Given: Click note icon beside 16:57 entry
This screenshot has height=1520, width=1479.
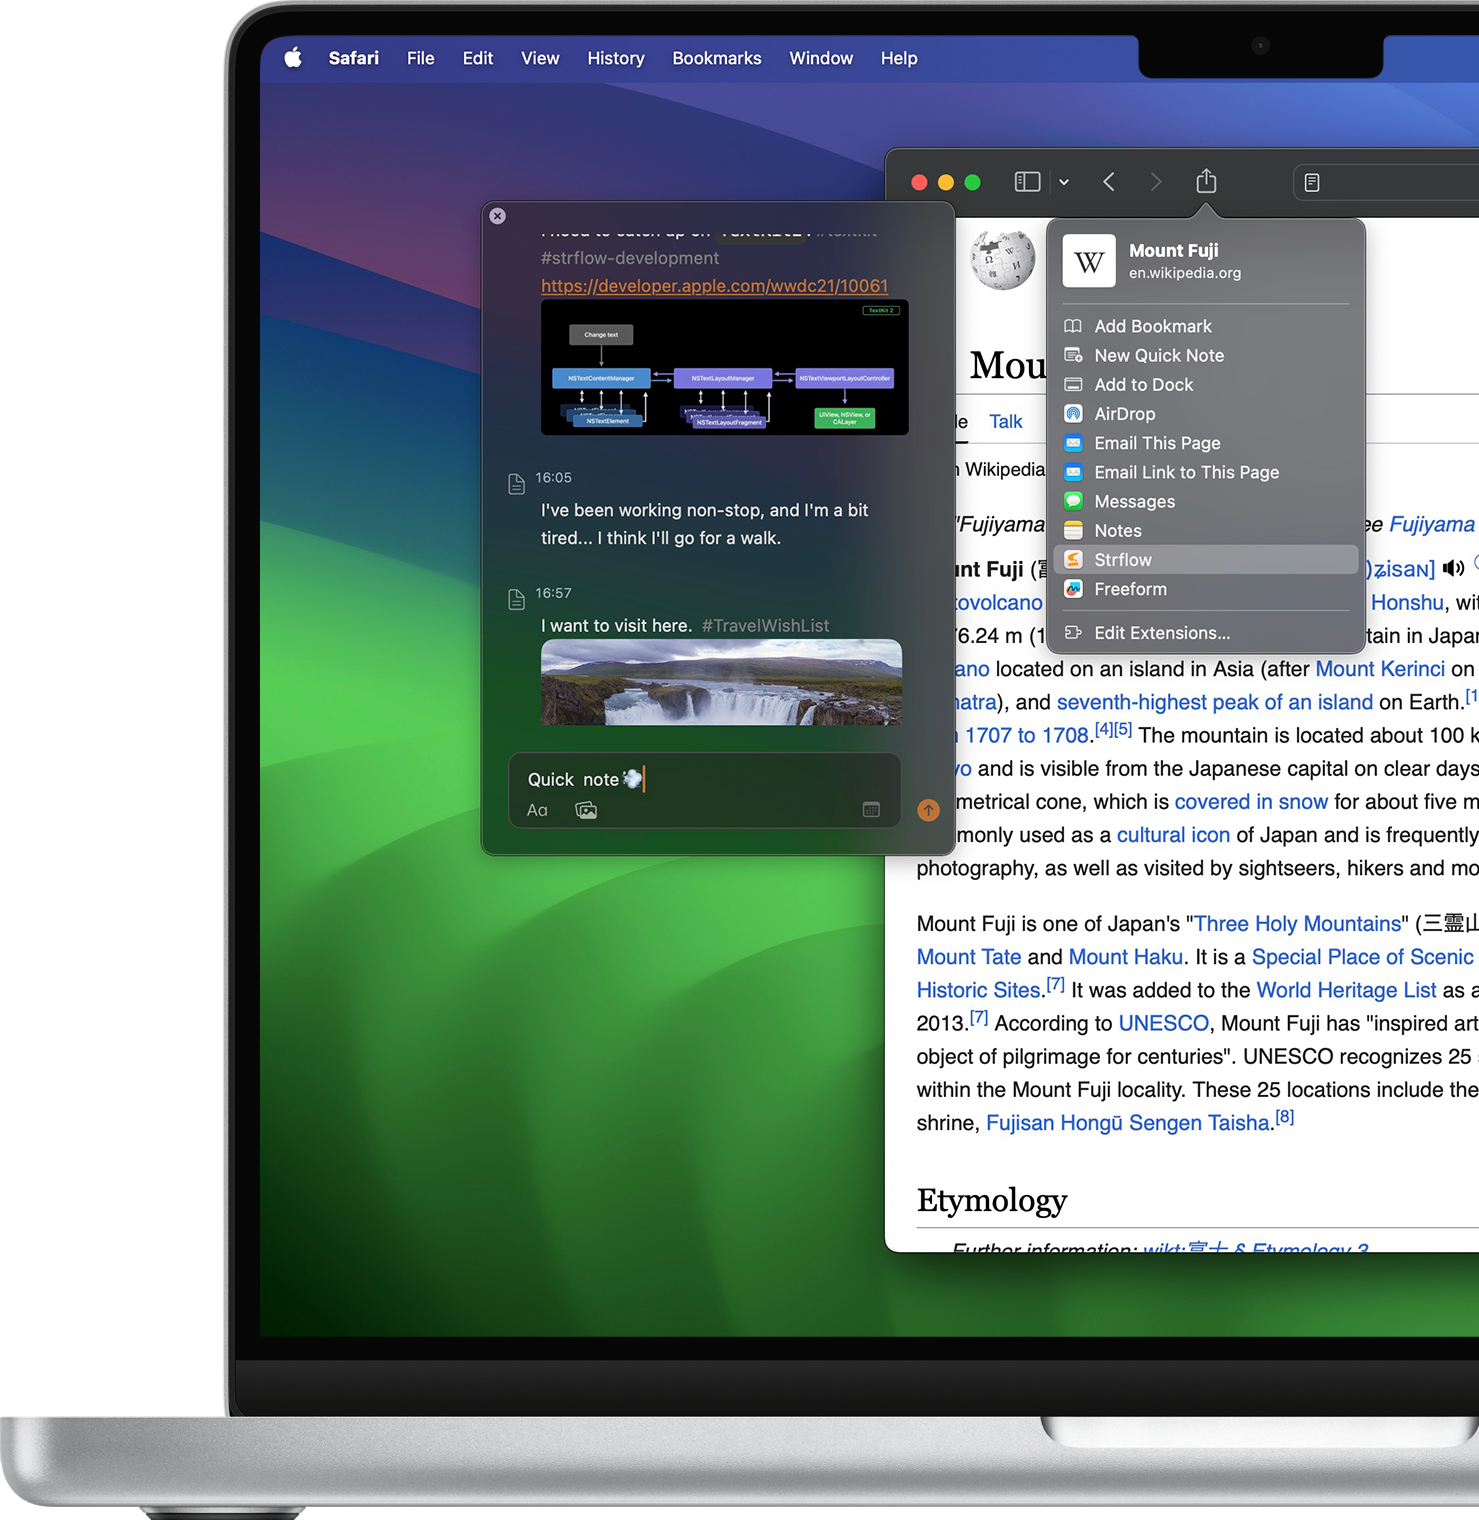Looking at the screenshot, I should pyautogui.click(x=516, y=599).
